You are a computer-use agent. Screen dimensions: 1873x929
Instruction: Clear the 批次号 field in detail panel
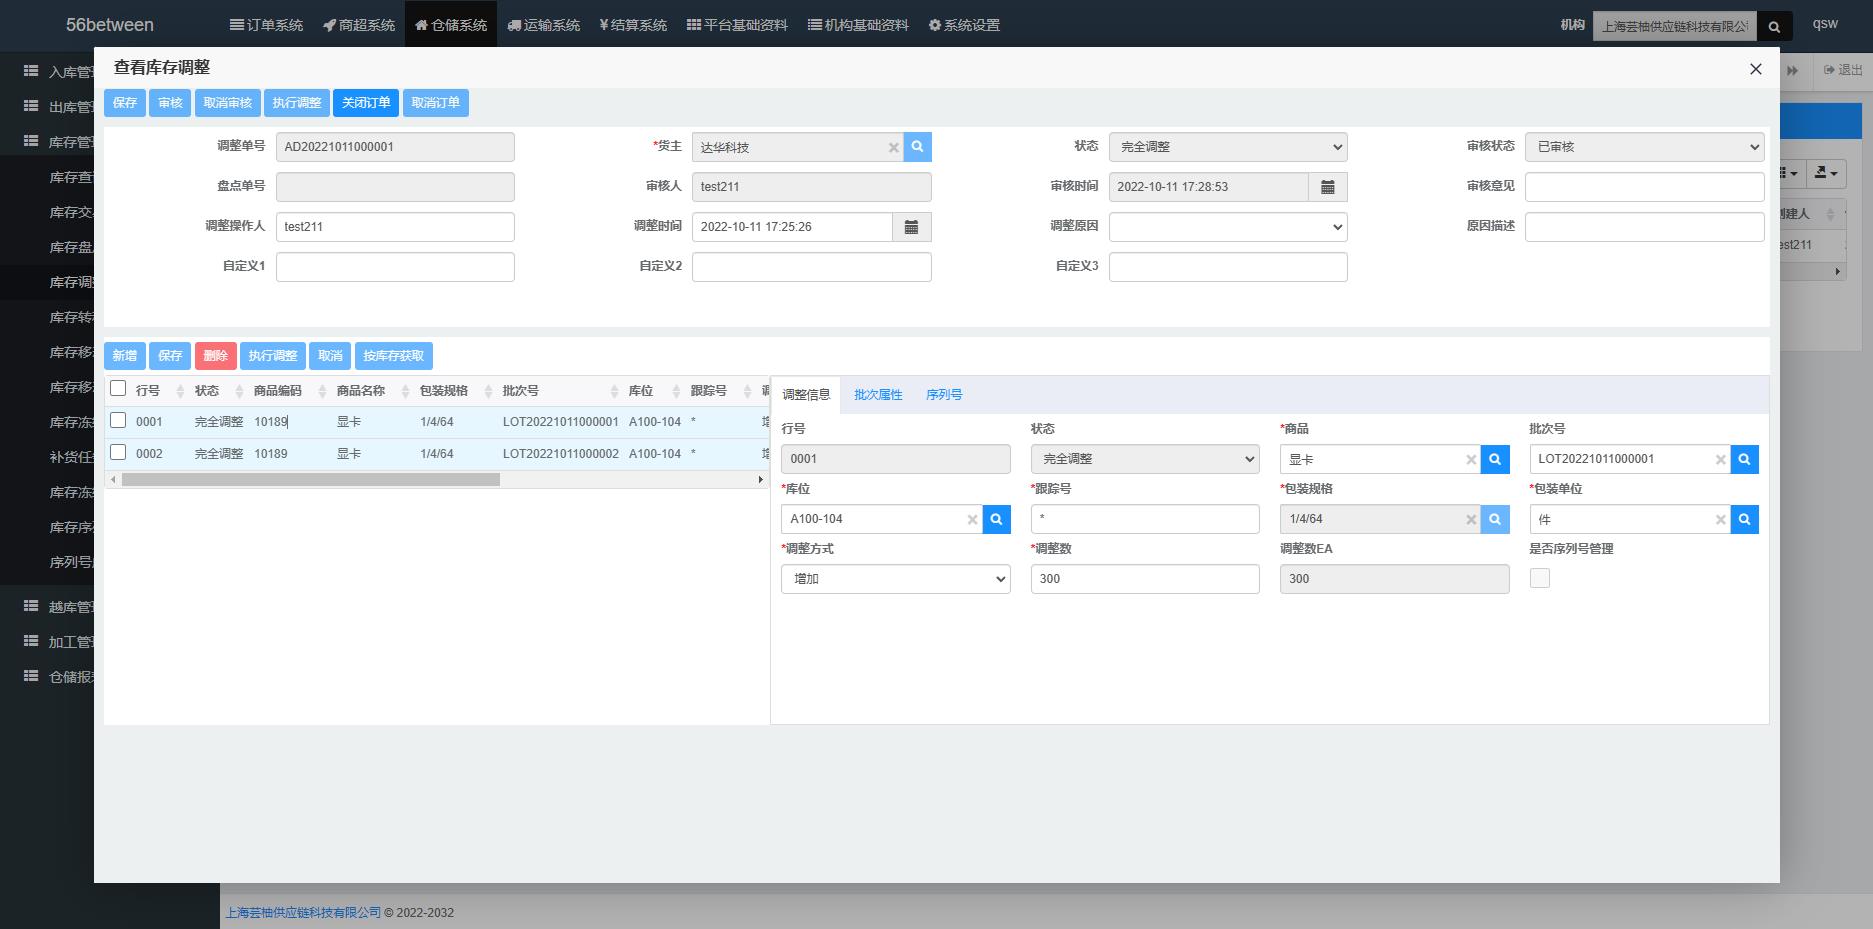click(x=1720, y=460)
